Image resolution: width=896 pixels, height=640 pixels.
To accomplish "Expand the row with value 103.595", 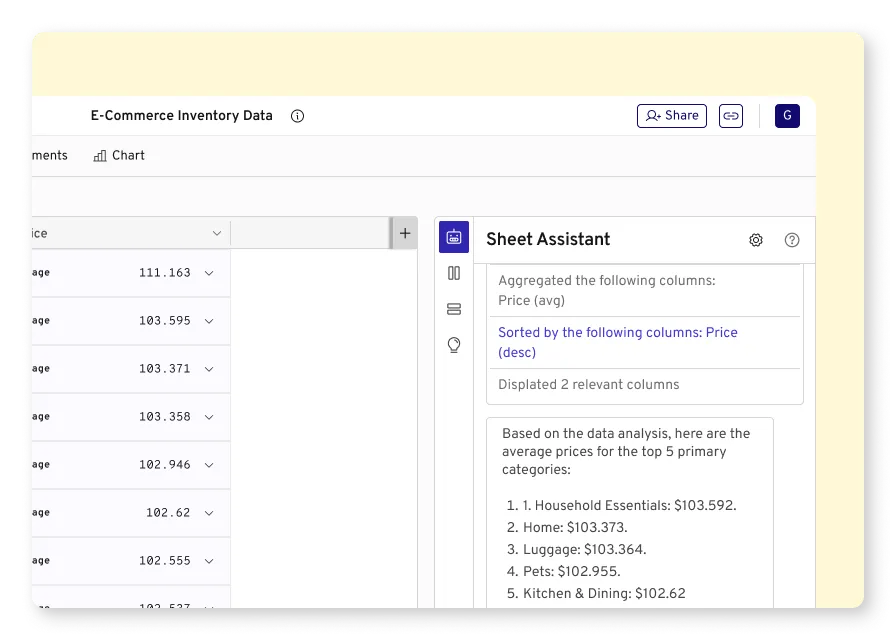I will coord(209,321).
